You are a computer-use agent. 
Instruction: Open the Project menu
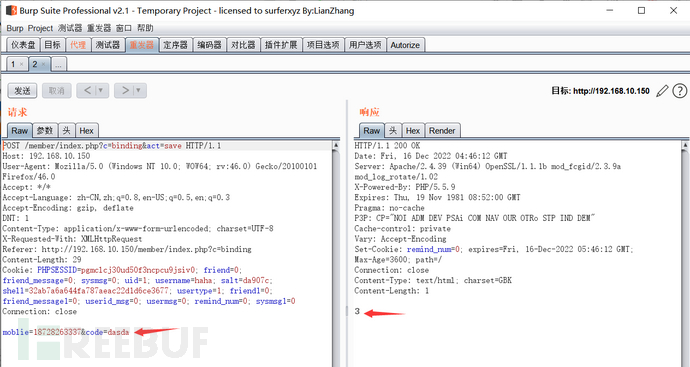tap(40, 28)
